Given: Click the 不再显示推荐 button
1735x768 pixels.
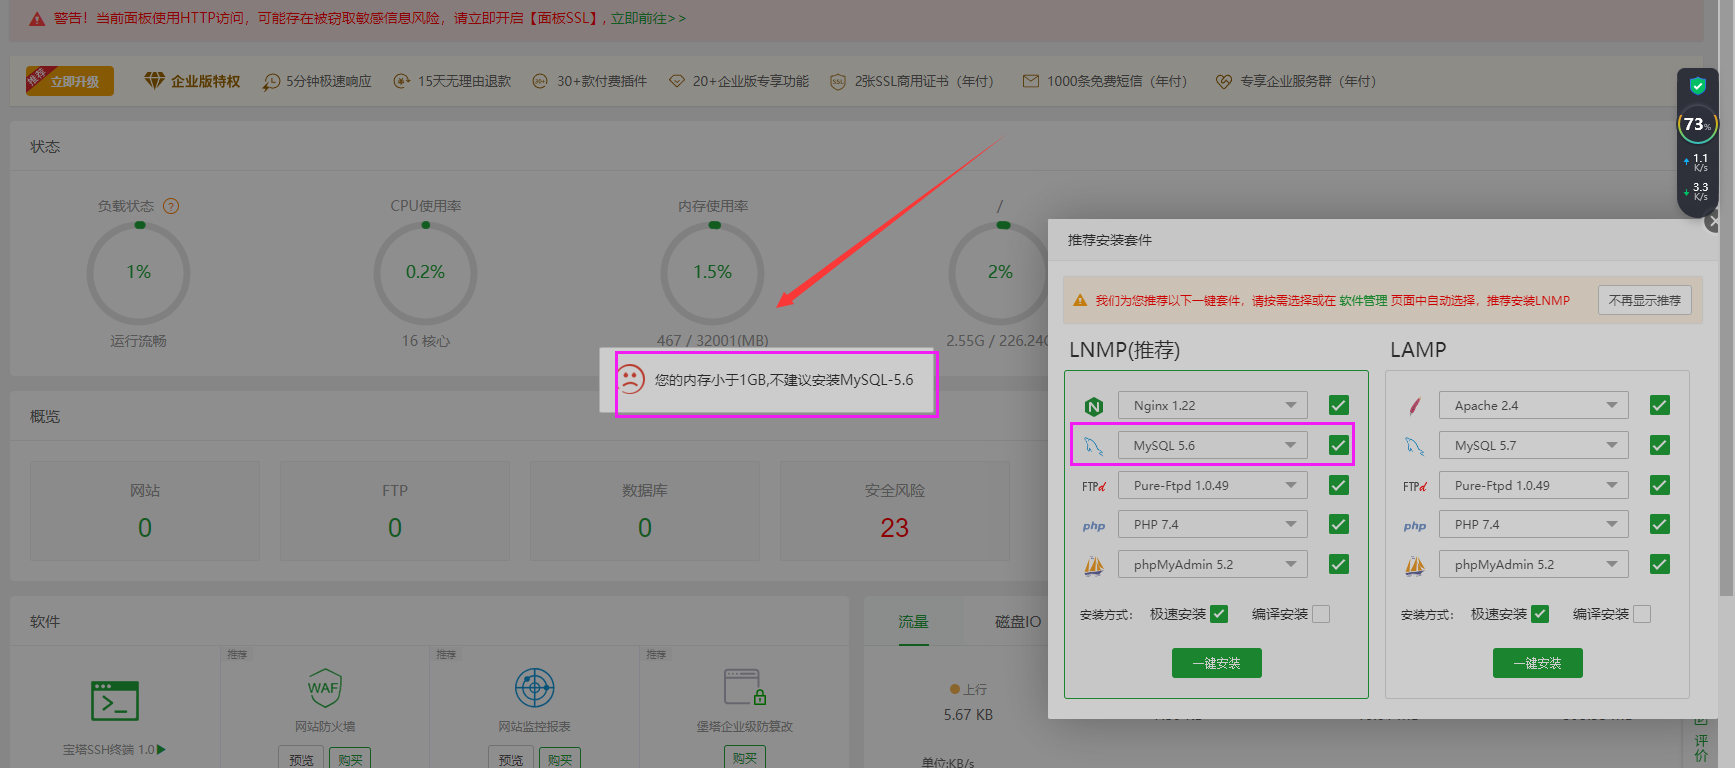Looking at the screenshot, I should click(x=1645, y=300).
